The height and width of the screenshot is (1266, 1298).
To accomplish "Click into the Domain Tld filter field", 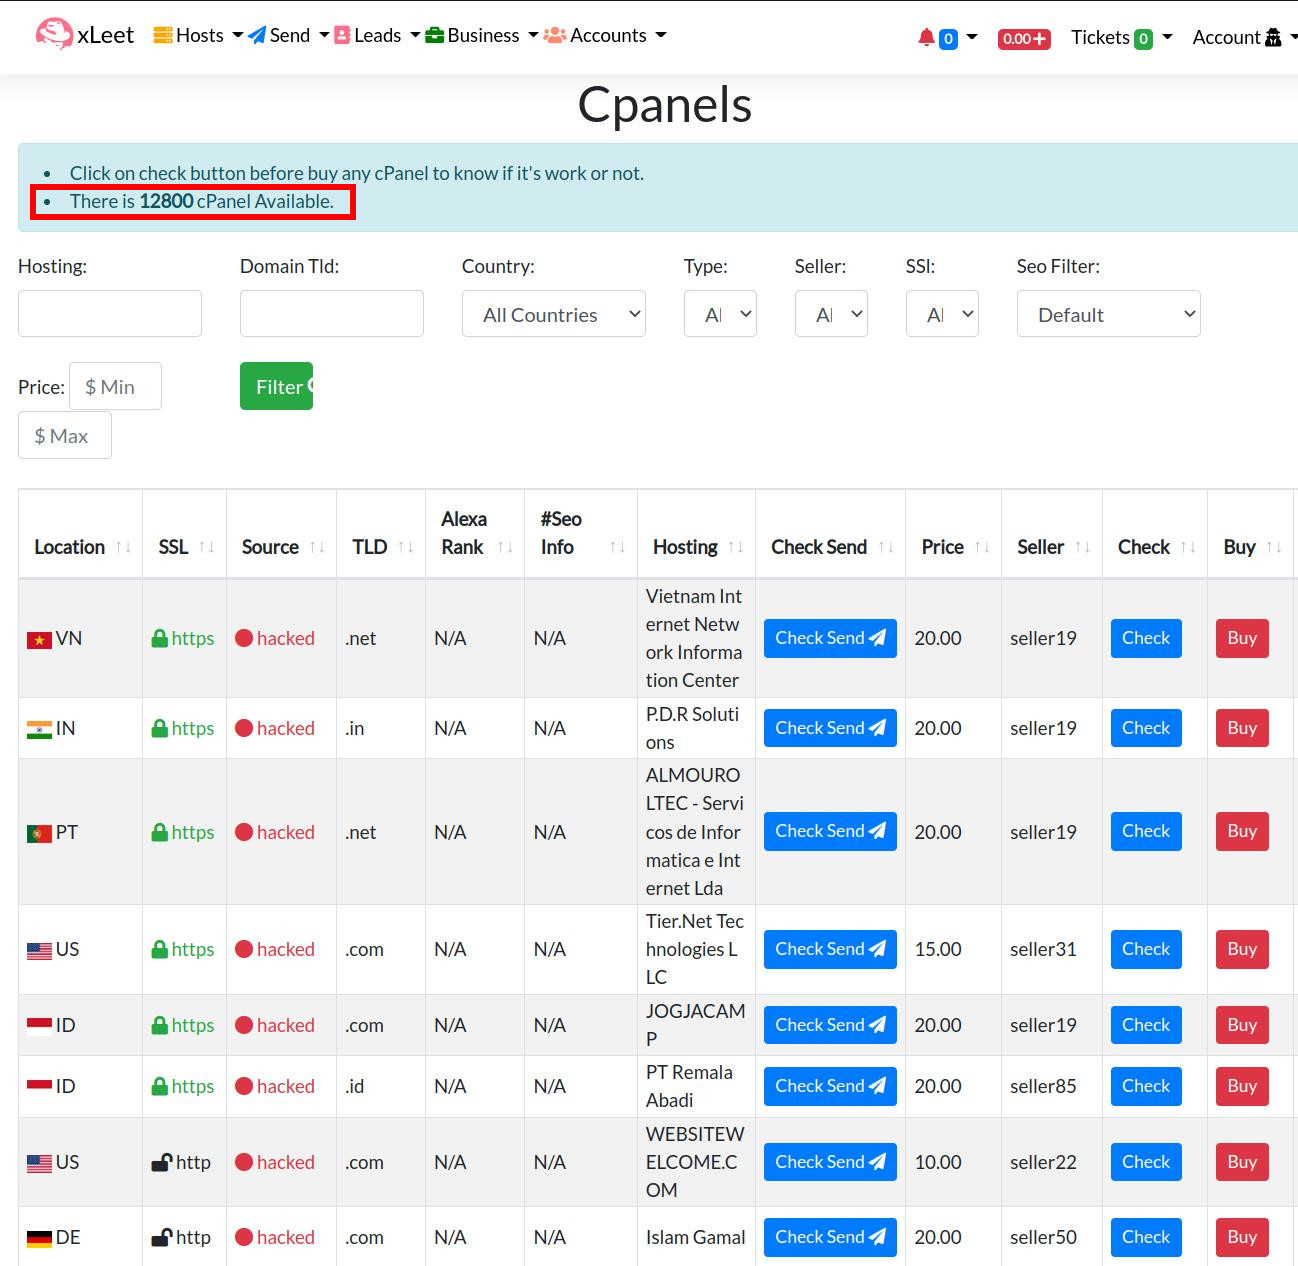I will click(332, 313).
